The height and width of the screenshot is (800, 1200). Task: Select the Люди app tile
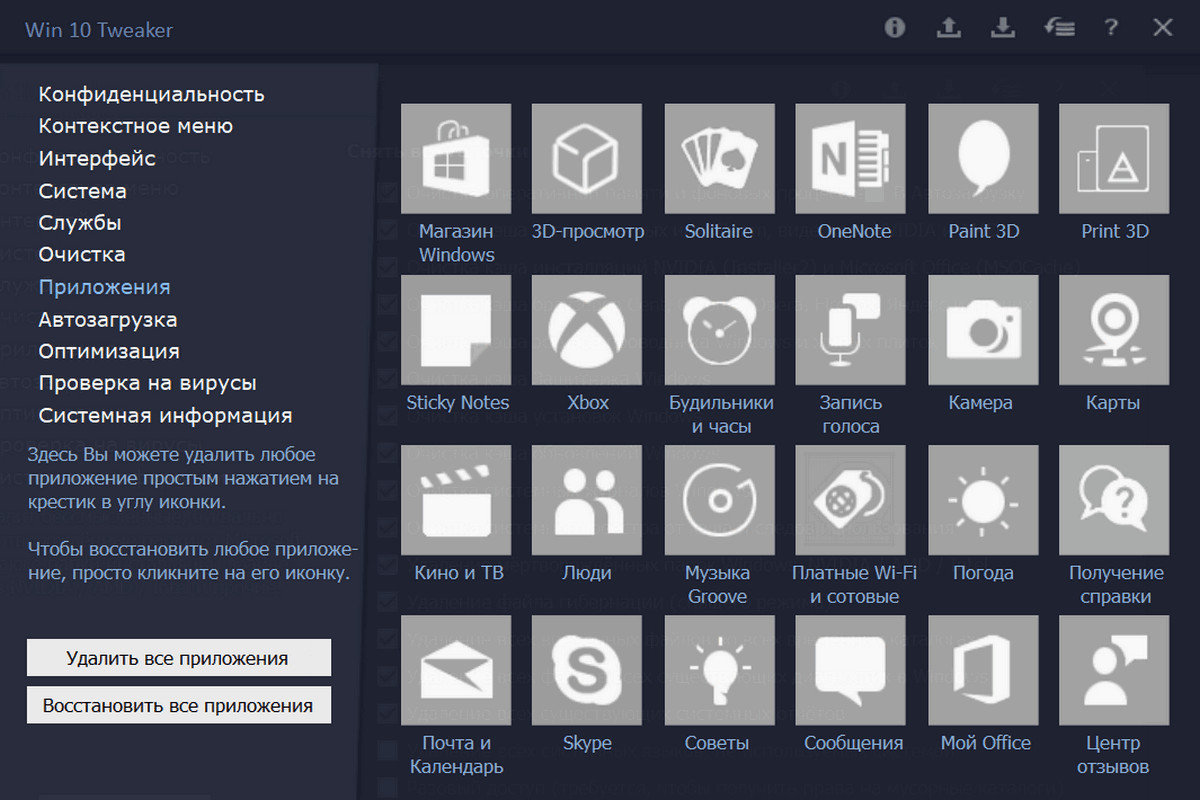588,501
